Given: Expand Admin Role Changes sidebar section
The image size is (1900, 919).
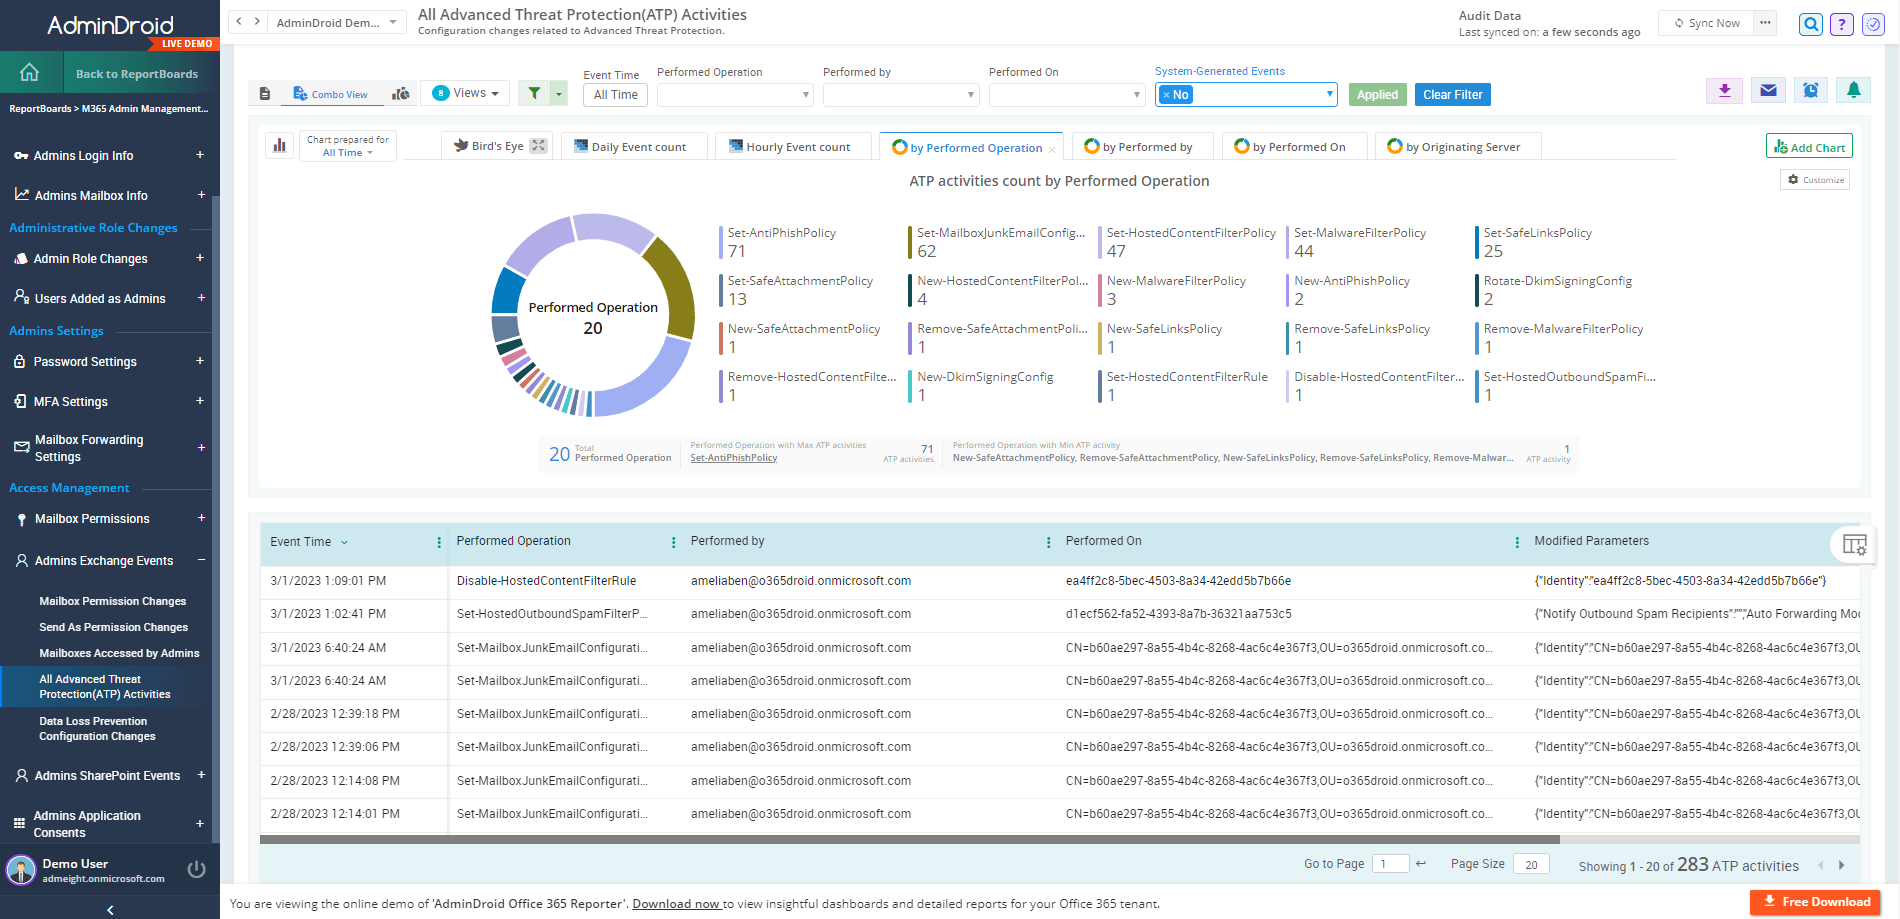Looking at the screenshot, I should coord(200,258).
